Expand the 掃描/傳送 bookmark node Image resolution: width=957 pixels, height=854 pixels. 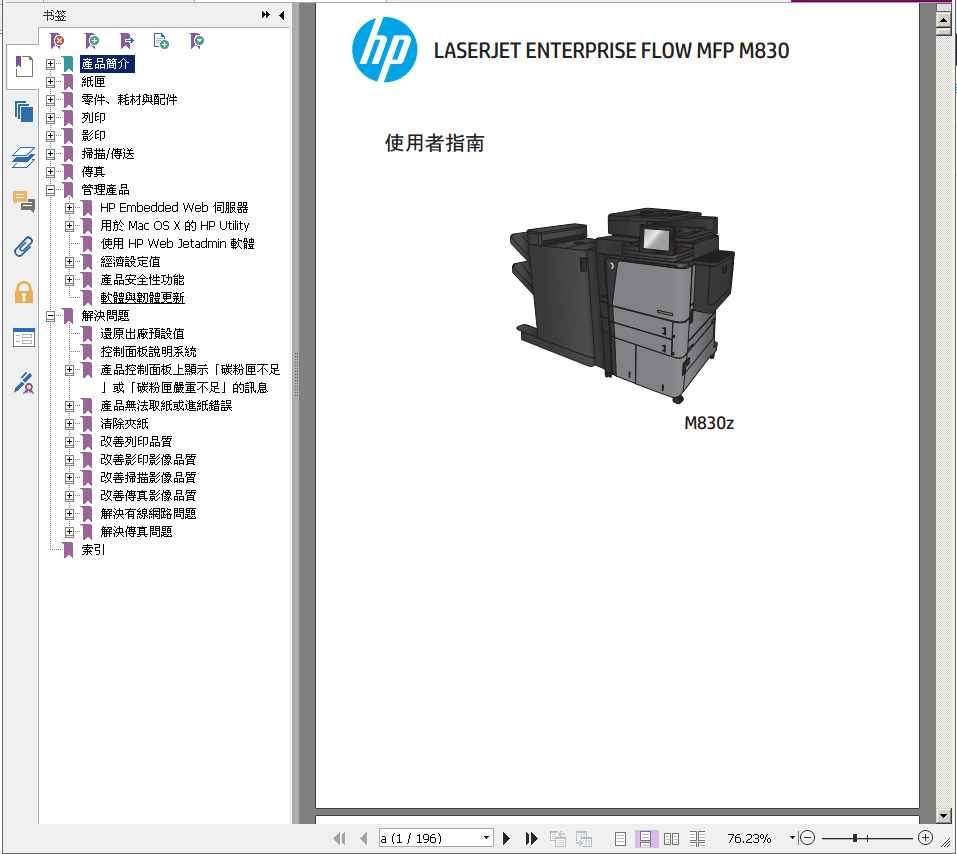[x=51, y=153]
